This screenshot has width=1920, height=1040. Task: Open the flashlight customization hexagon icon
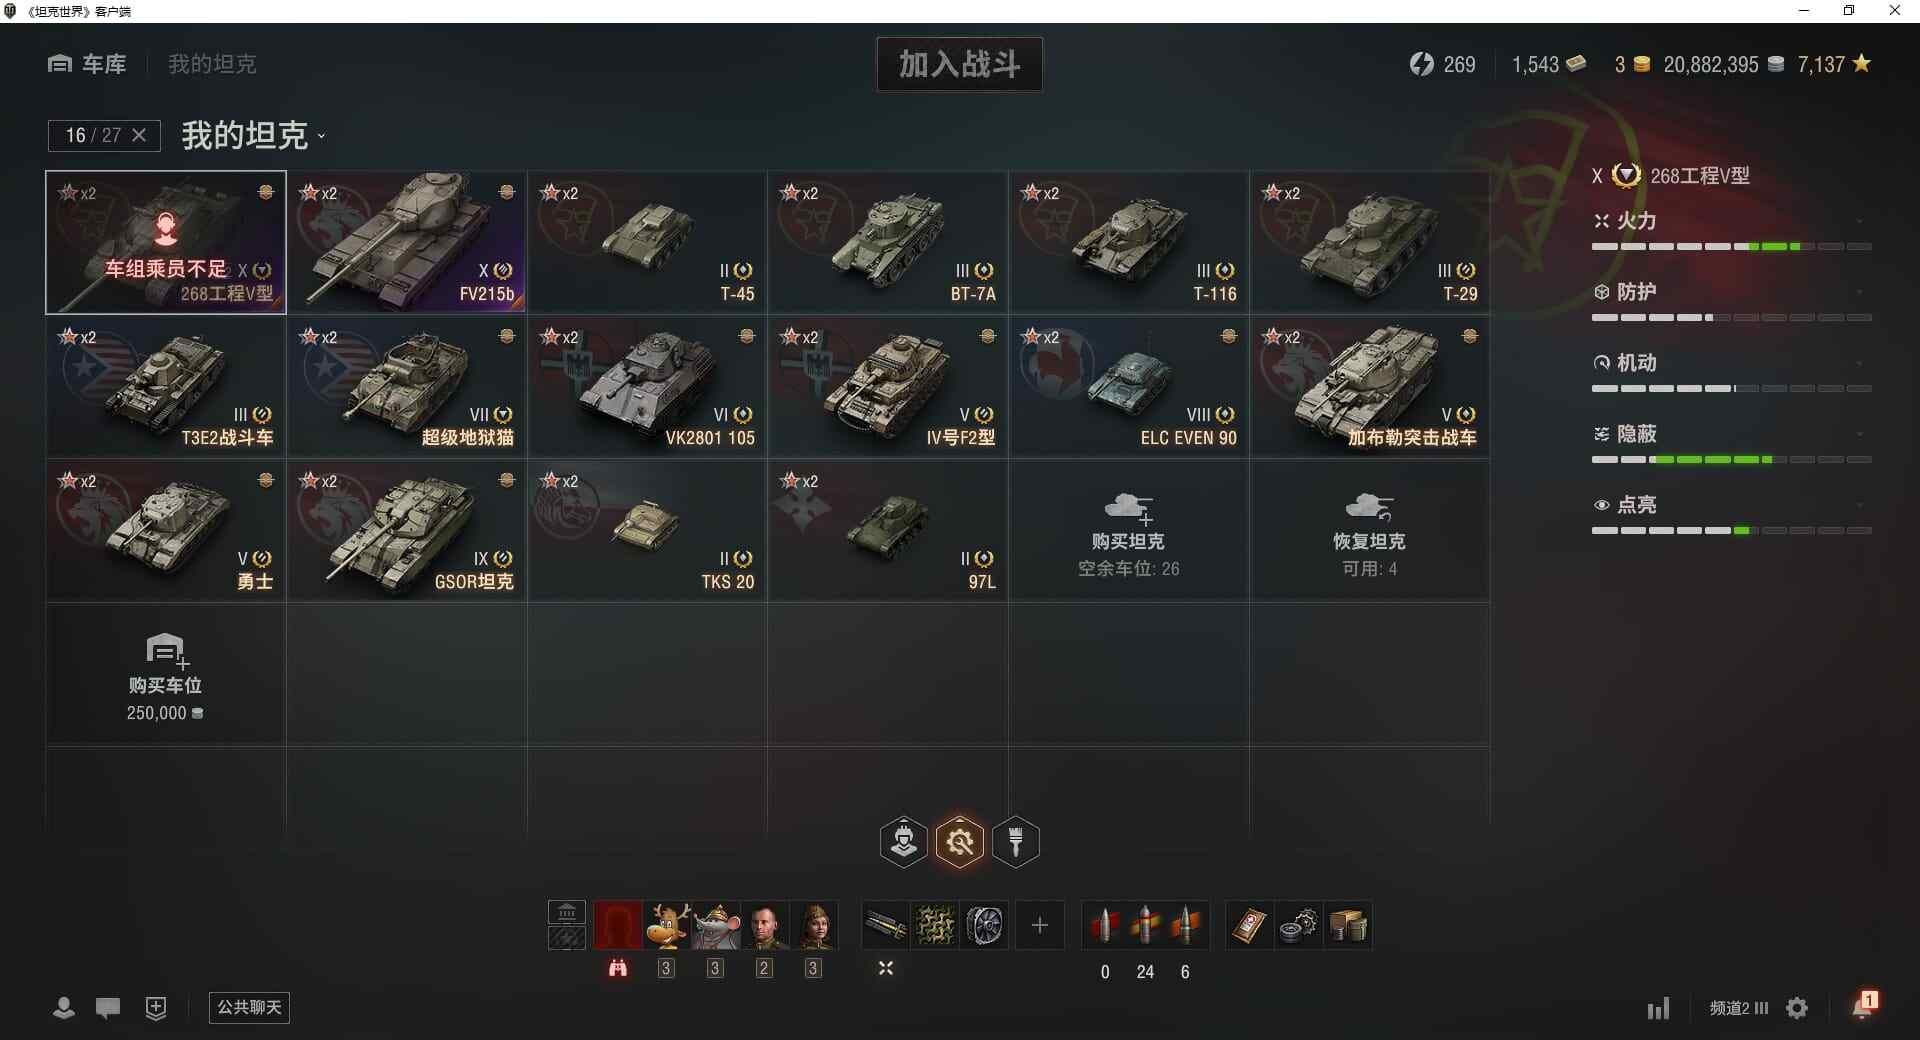[x=1016, y=842]
